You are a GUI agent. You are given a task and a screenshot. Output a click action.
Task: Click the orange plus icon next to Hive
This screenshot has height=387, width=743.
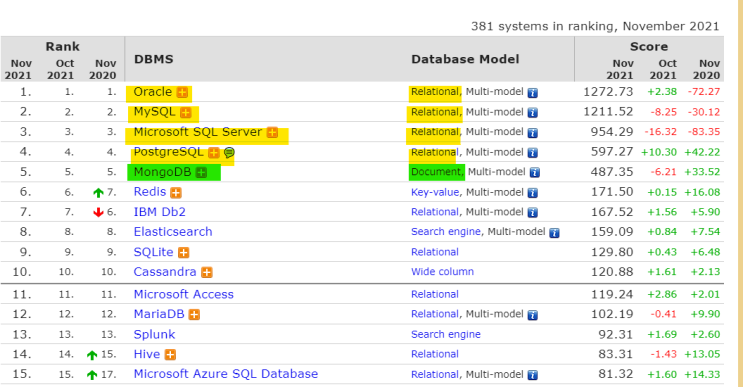pyautogui.click(x=170, y=354)
